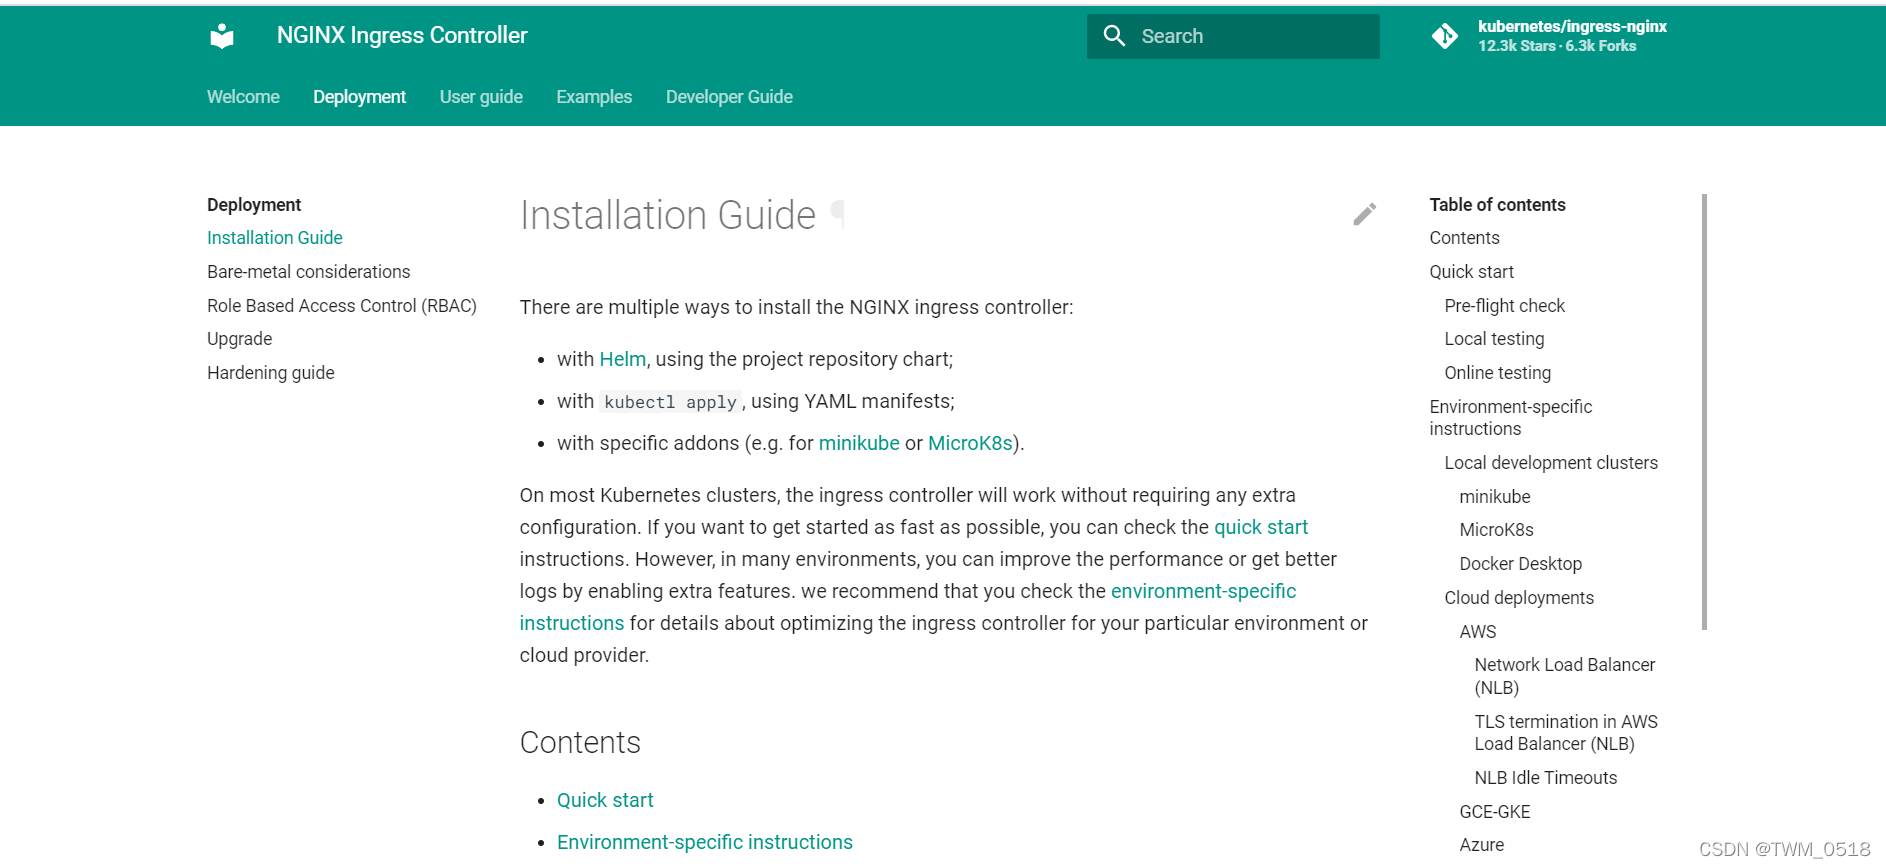The height and width of the screenshot is (868, 1886).
Task: Click the git repository icon
Action: (1445, 36)
